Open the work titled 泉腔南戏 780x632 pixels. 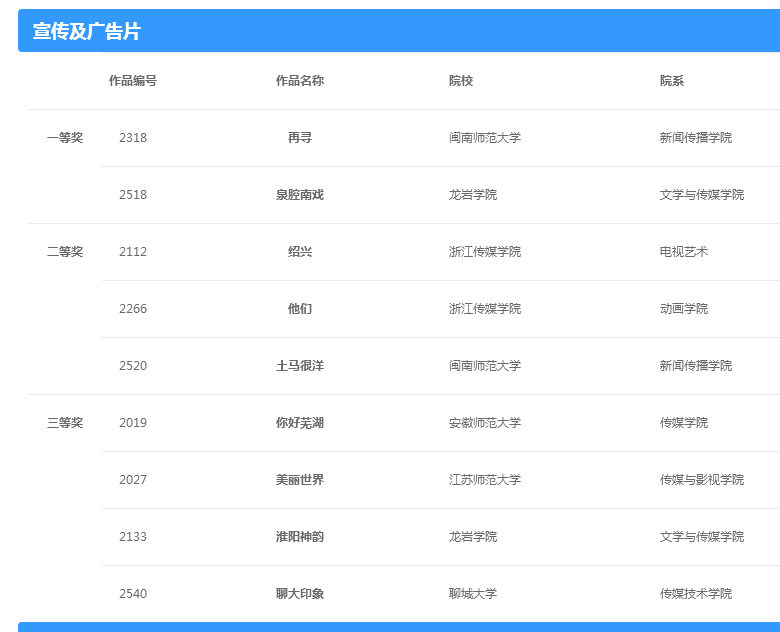300,195
